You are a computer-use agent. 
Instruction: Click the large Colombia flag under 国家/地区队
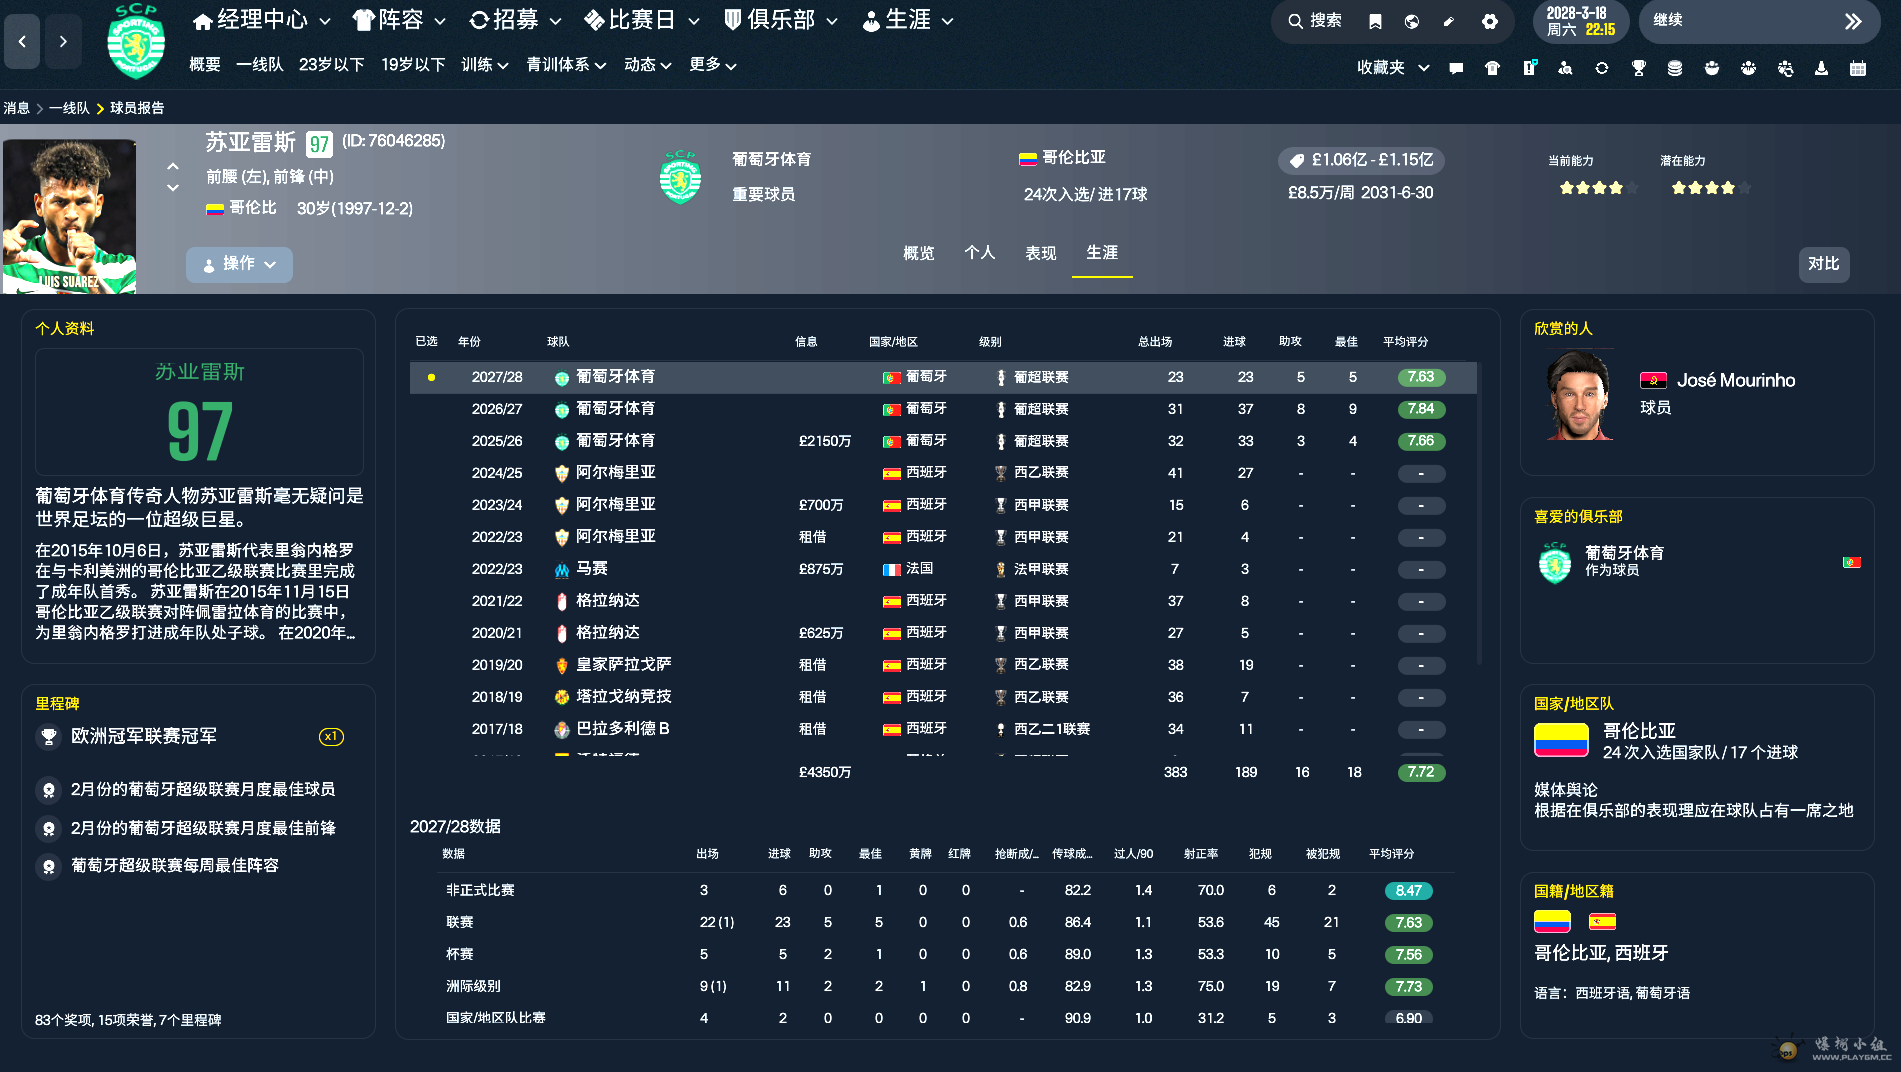[x=1561, y=741]
